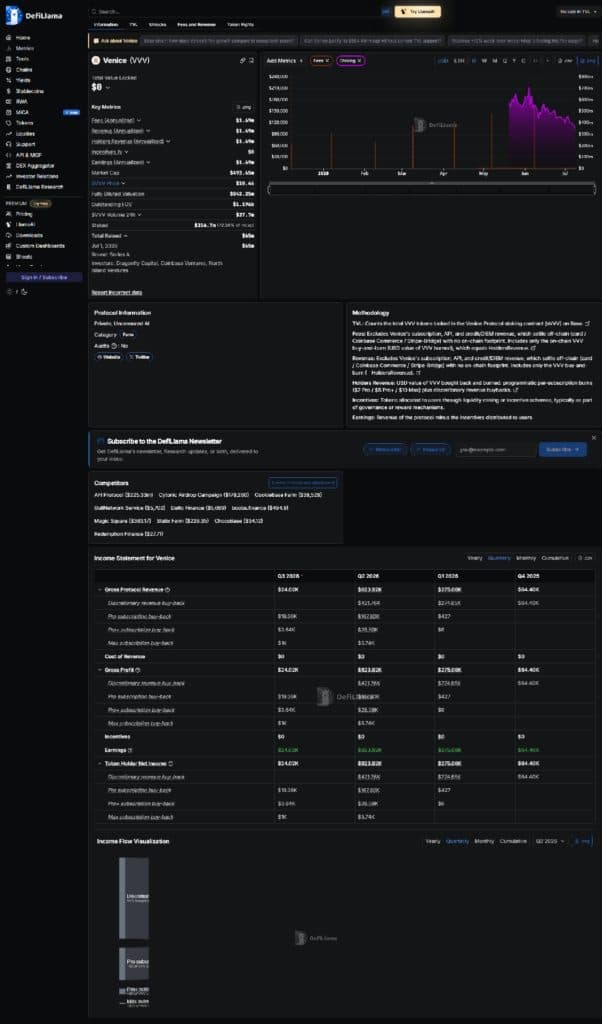The height and width of the screenshot is (1024, 602).
Task: Open the Q2 2026 period dropdown
Action: (550, 841)
